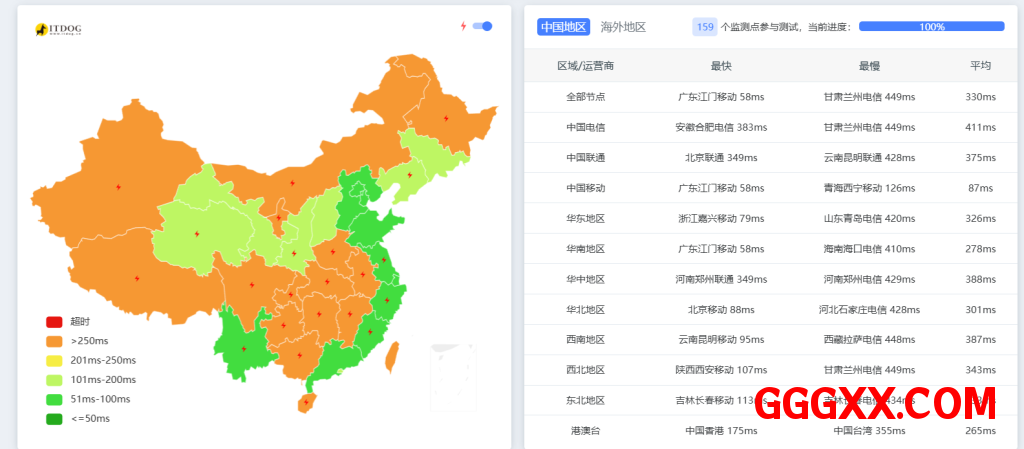Click the red 超时 legend swatch
This screenshot has width=1024, height=449.
(54, 322)
